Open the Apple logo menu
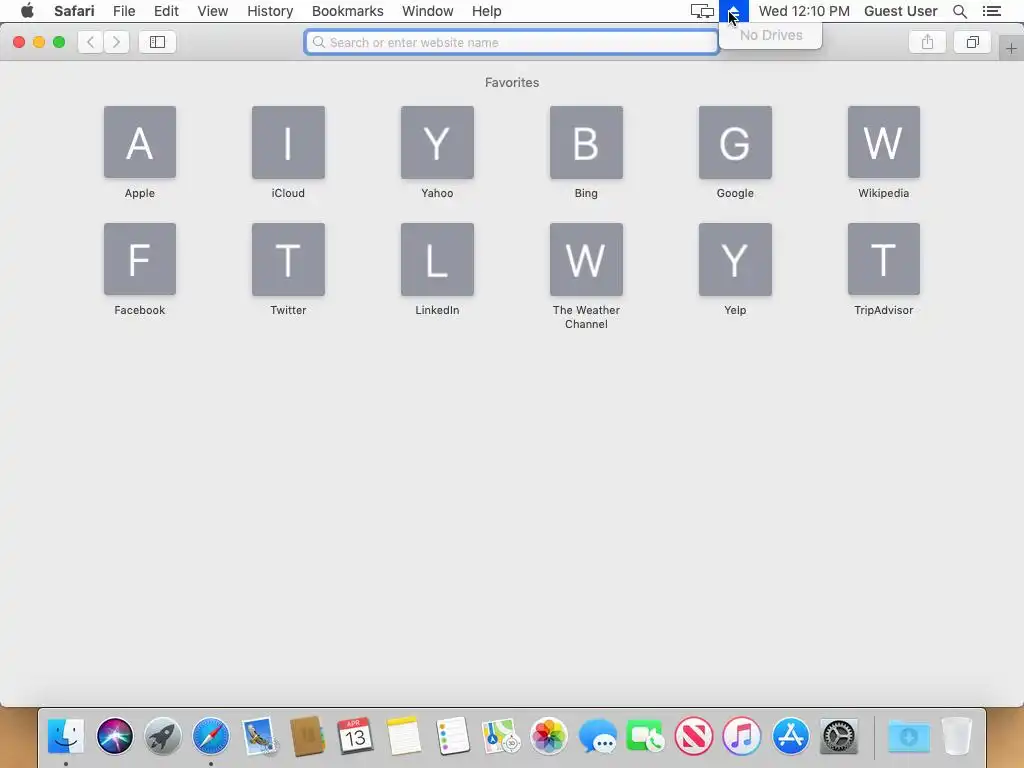 pos(27,11)
